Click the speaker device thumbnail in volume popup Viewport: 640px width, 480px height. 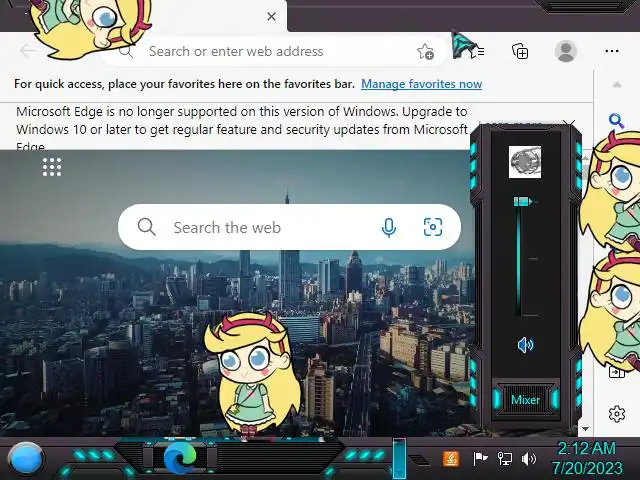coord(525,162)
